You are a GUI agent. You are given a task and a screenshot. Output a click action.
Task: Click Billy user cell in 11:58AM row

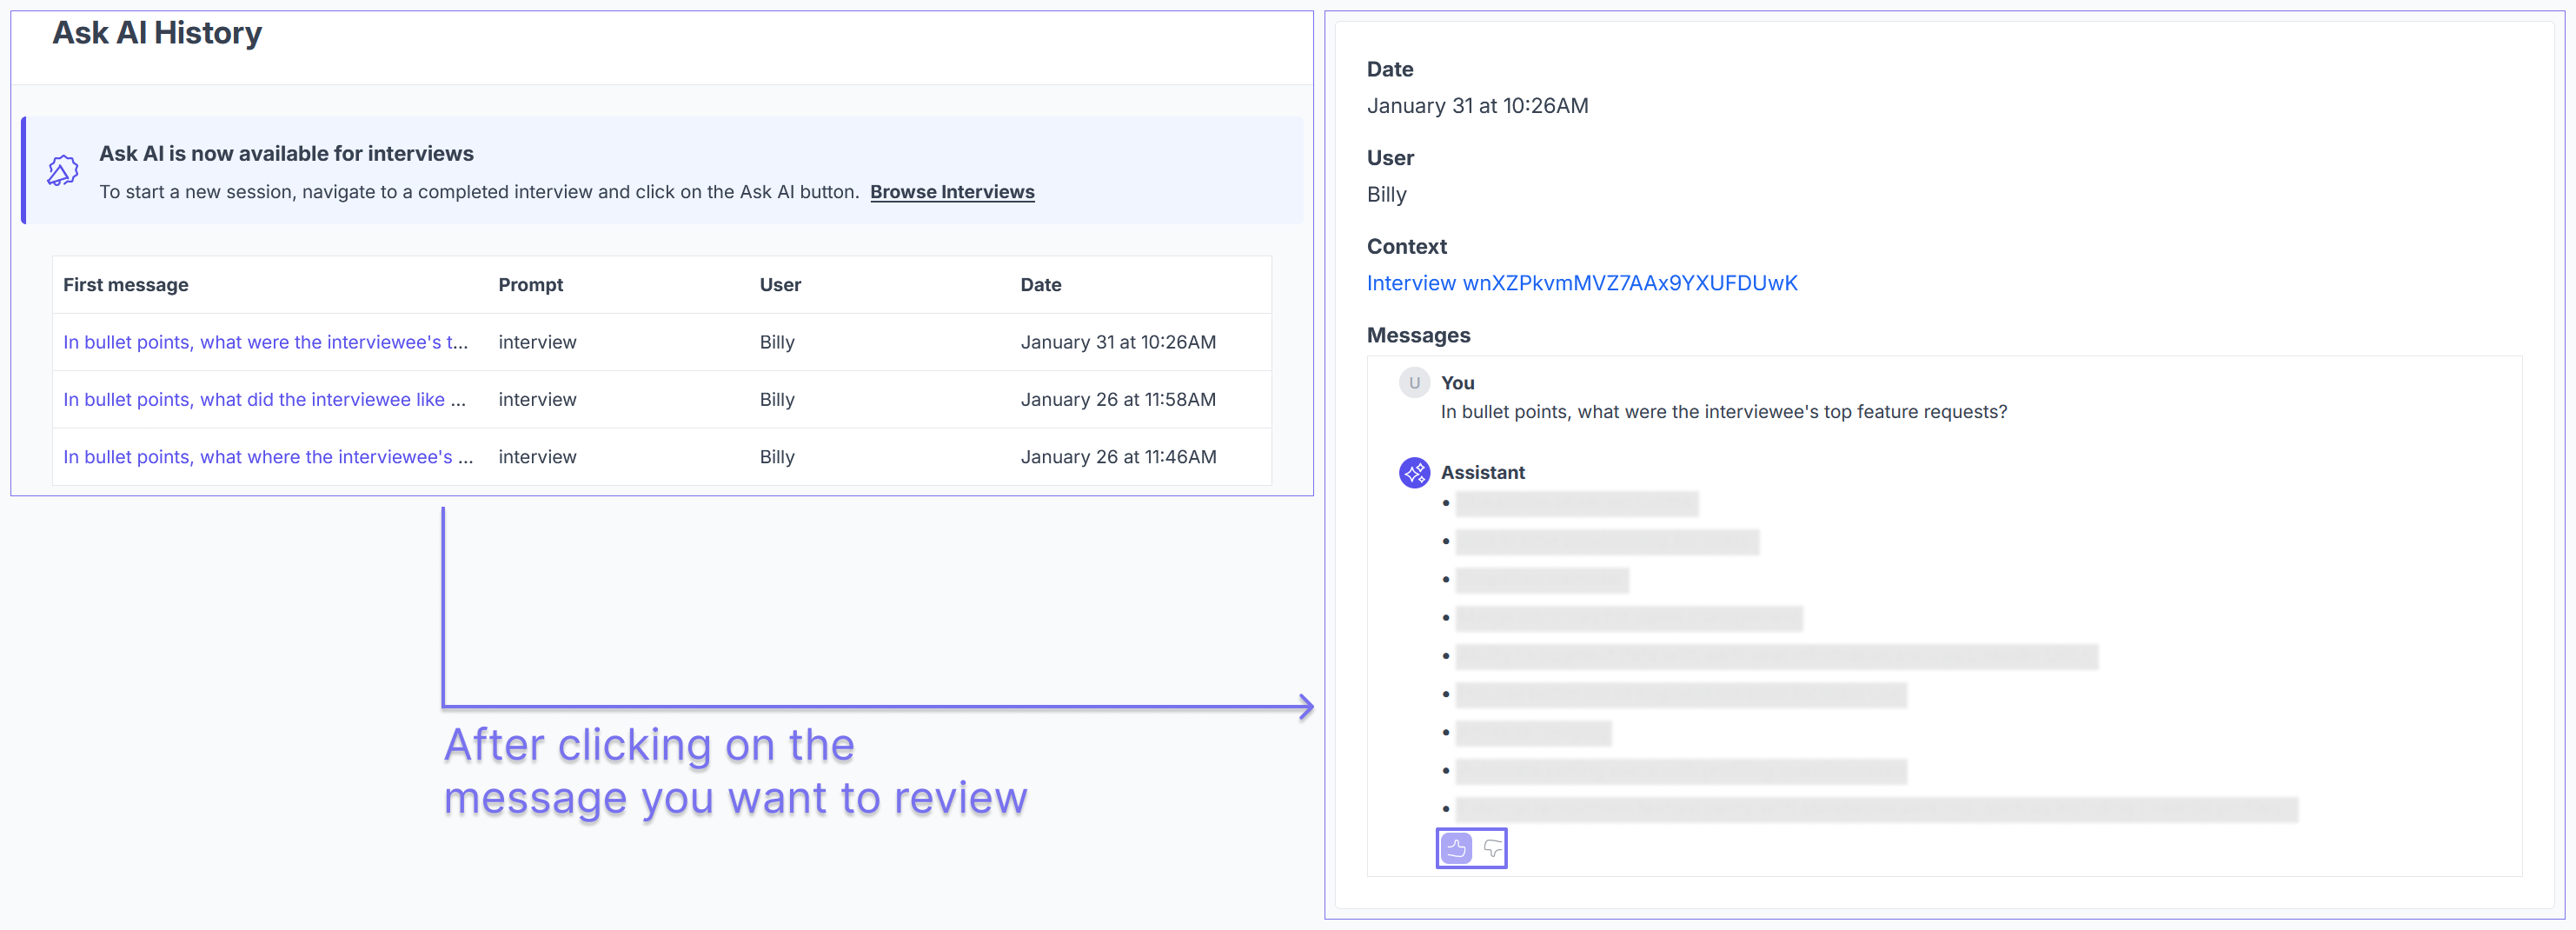click(x=777, y=399)
